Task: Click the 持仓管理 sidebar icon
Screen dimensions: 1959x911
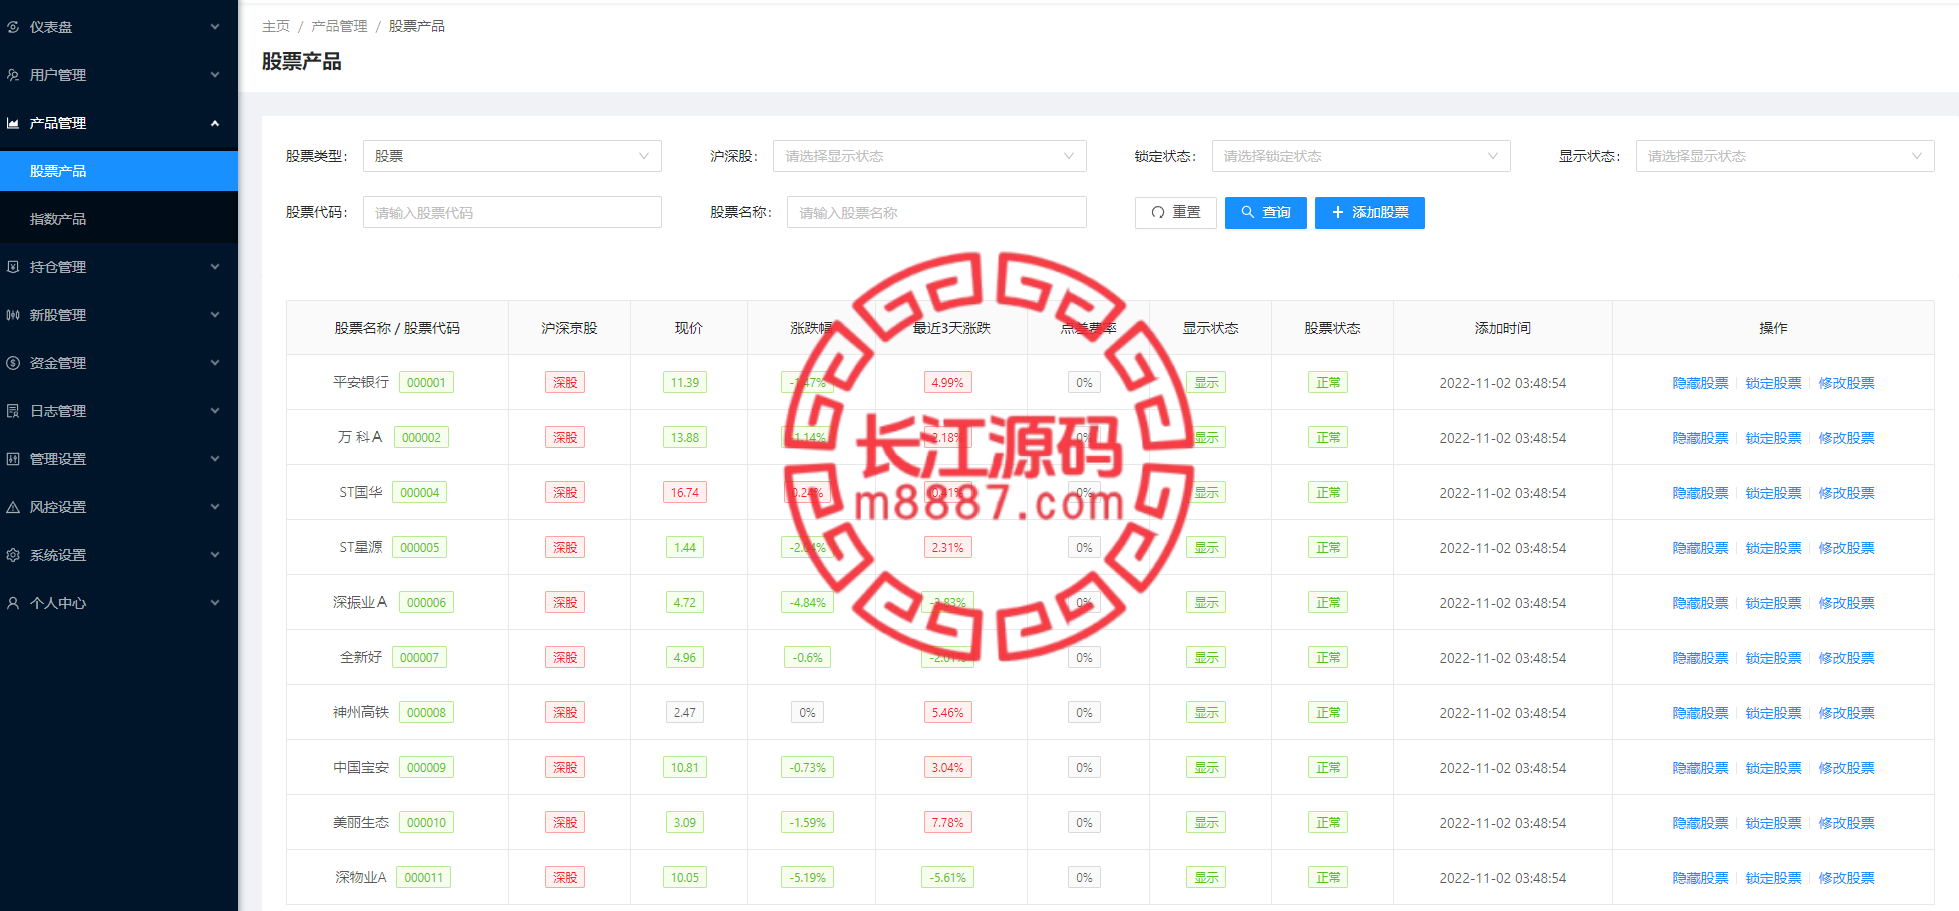Action: (x=13, y=267)
